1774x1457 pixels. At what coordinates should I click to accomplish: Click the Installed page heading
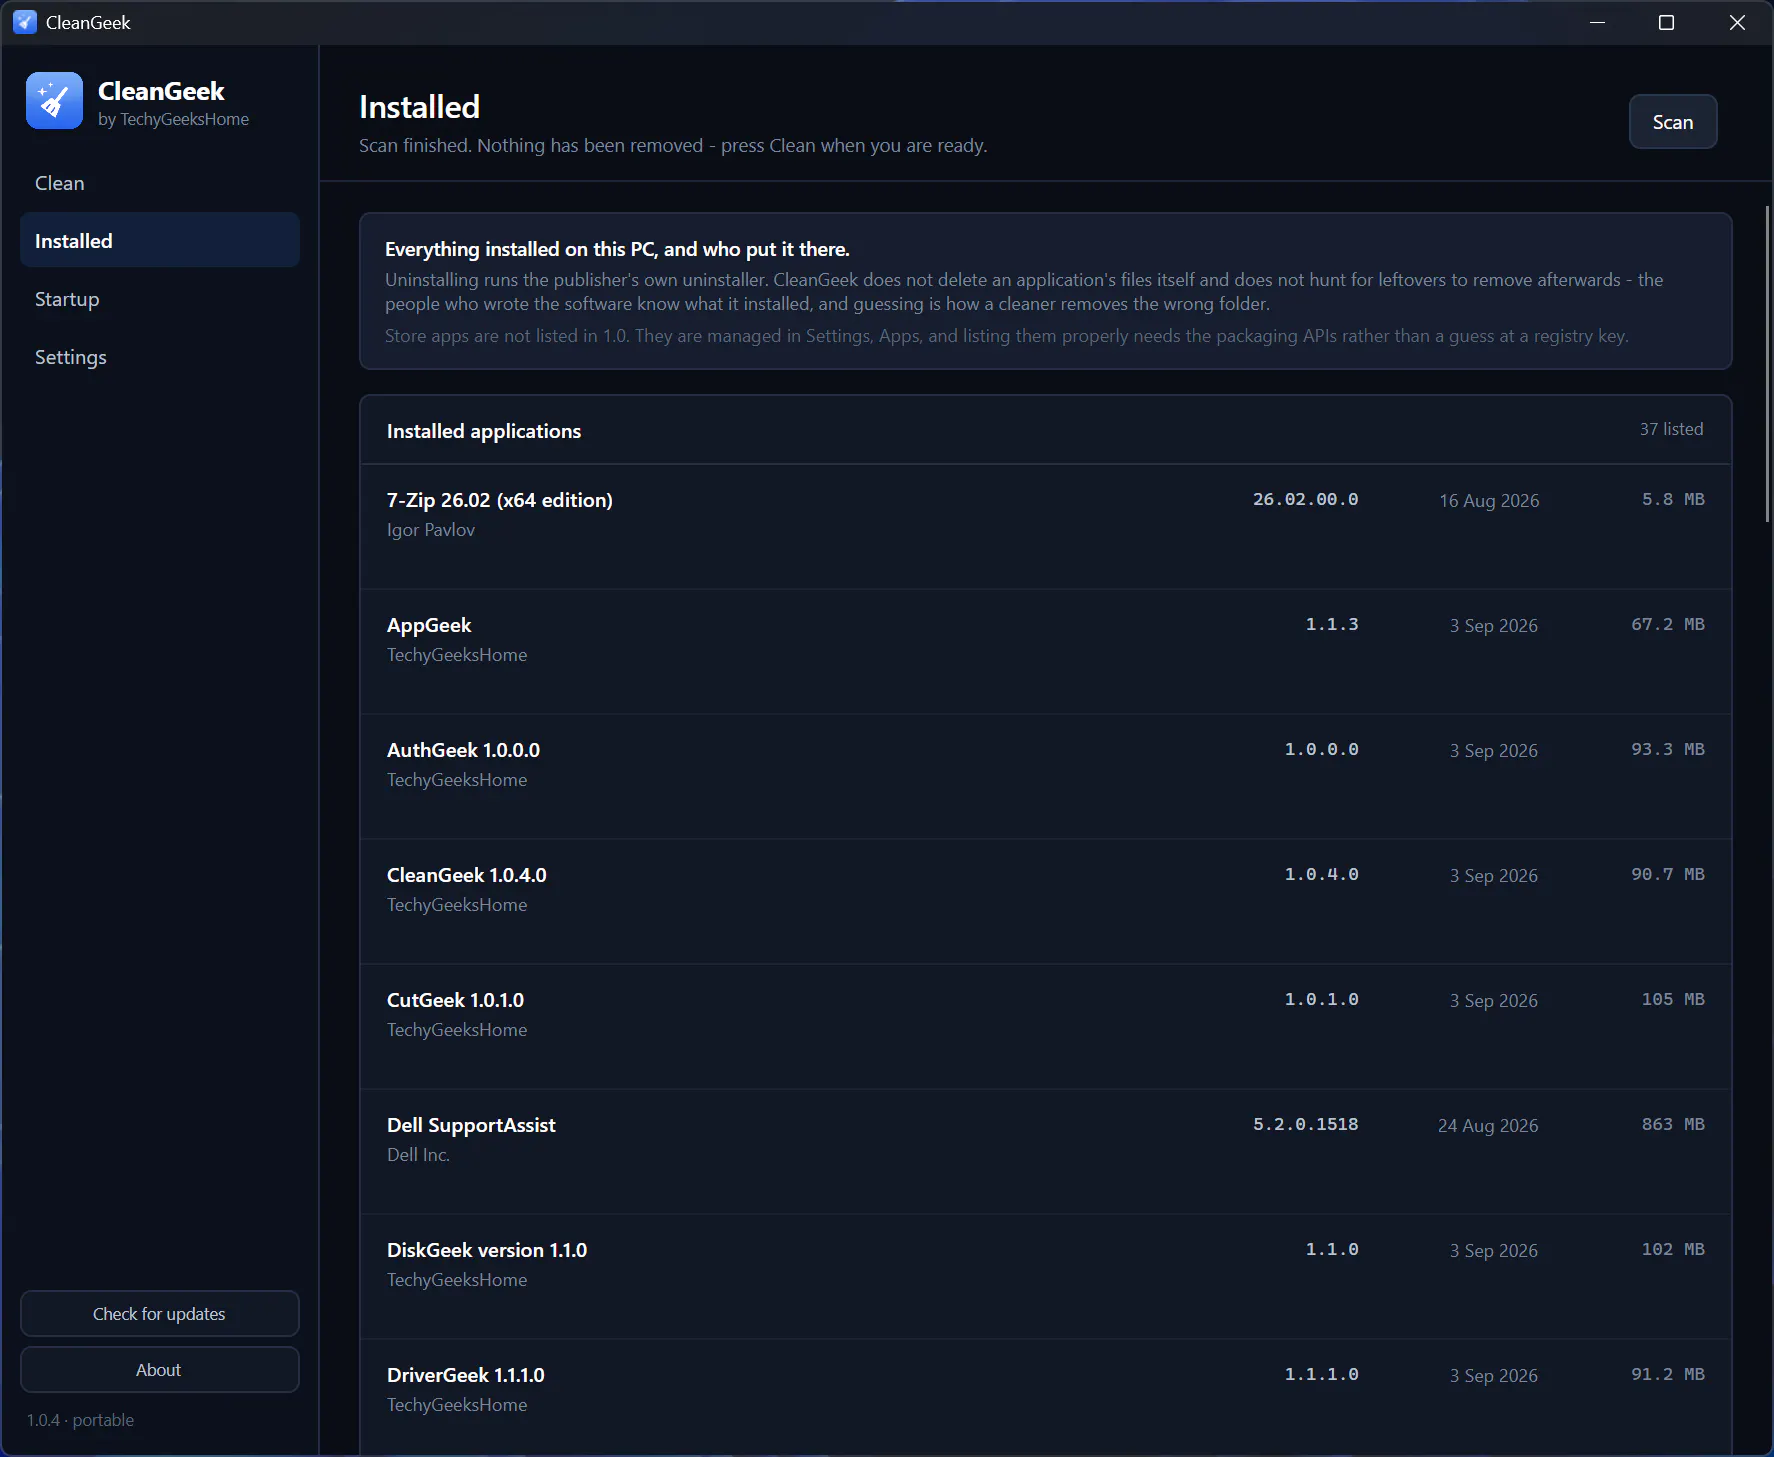(419, 107)
